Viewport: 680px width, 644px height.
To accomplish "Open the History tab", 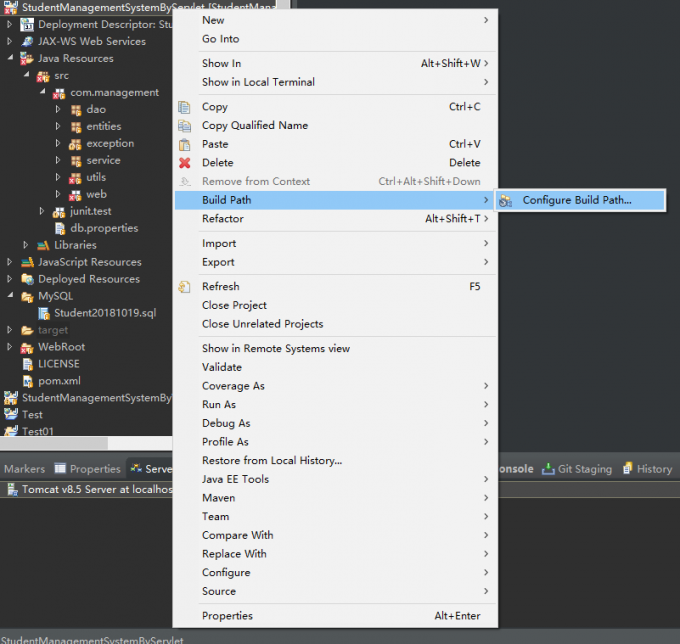I will click(x=654, y=469).
